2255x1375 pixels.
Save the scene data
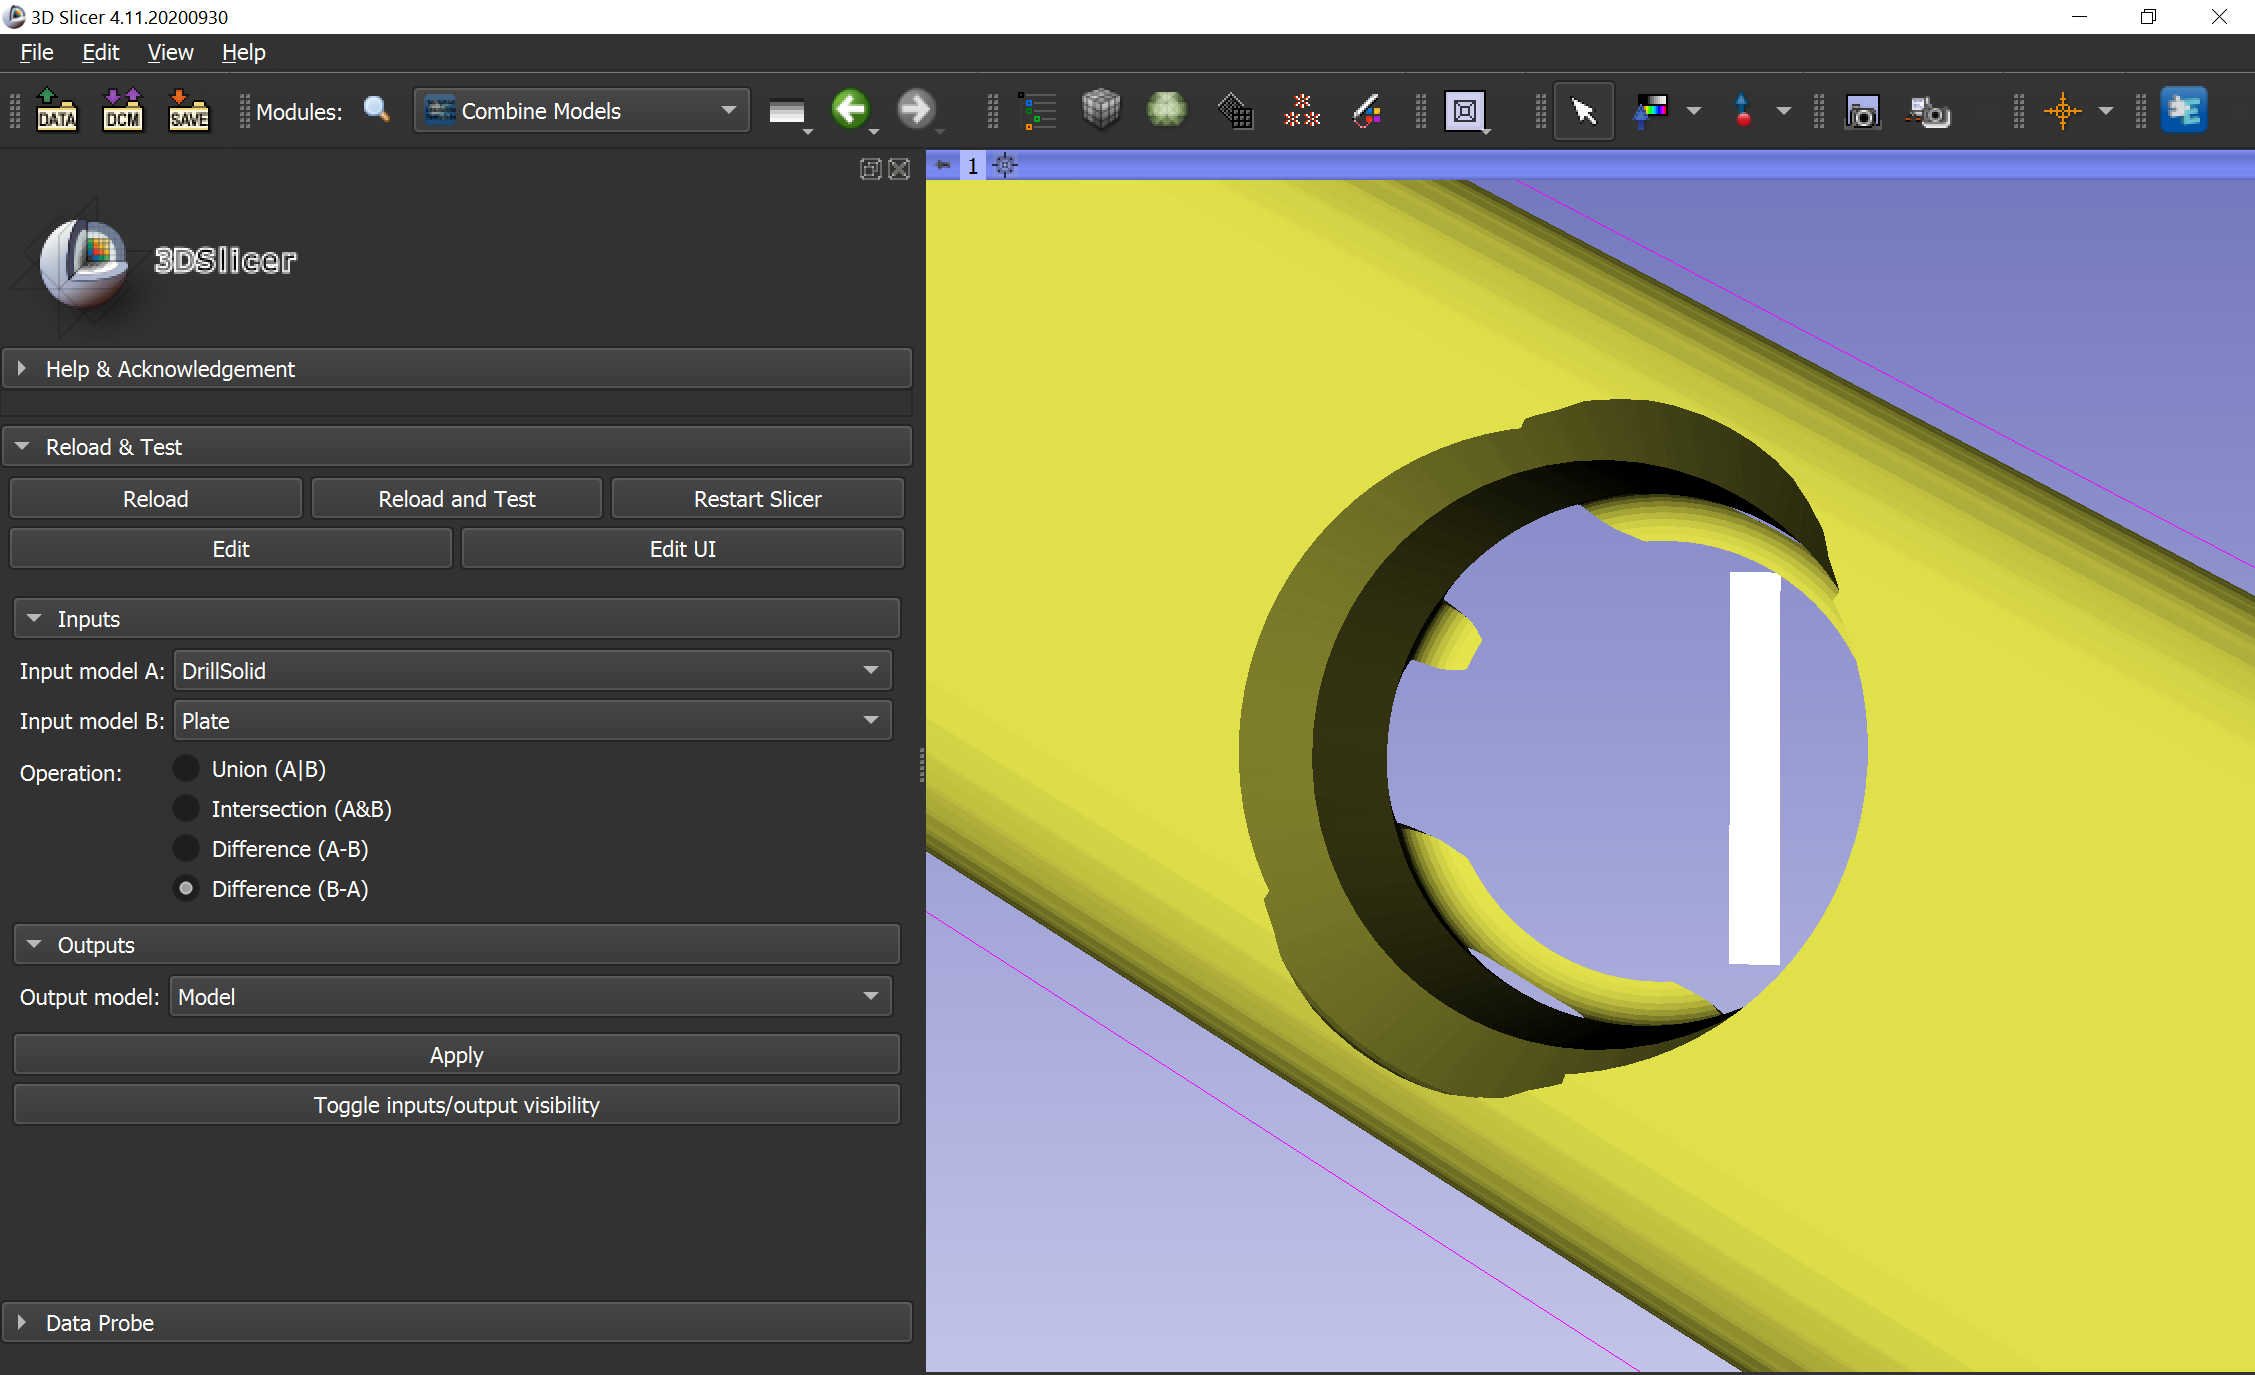pyautogui.click(x=188, y=111)
